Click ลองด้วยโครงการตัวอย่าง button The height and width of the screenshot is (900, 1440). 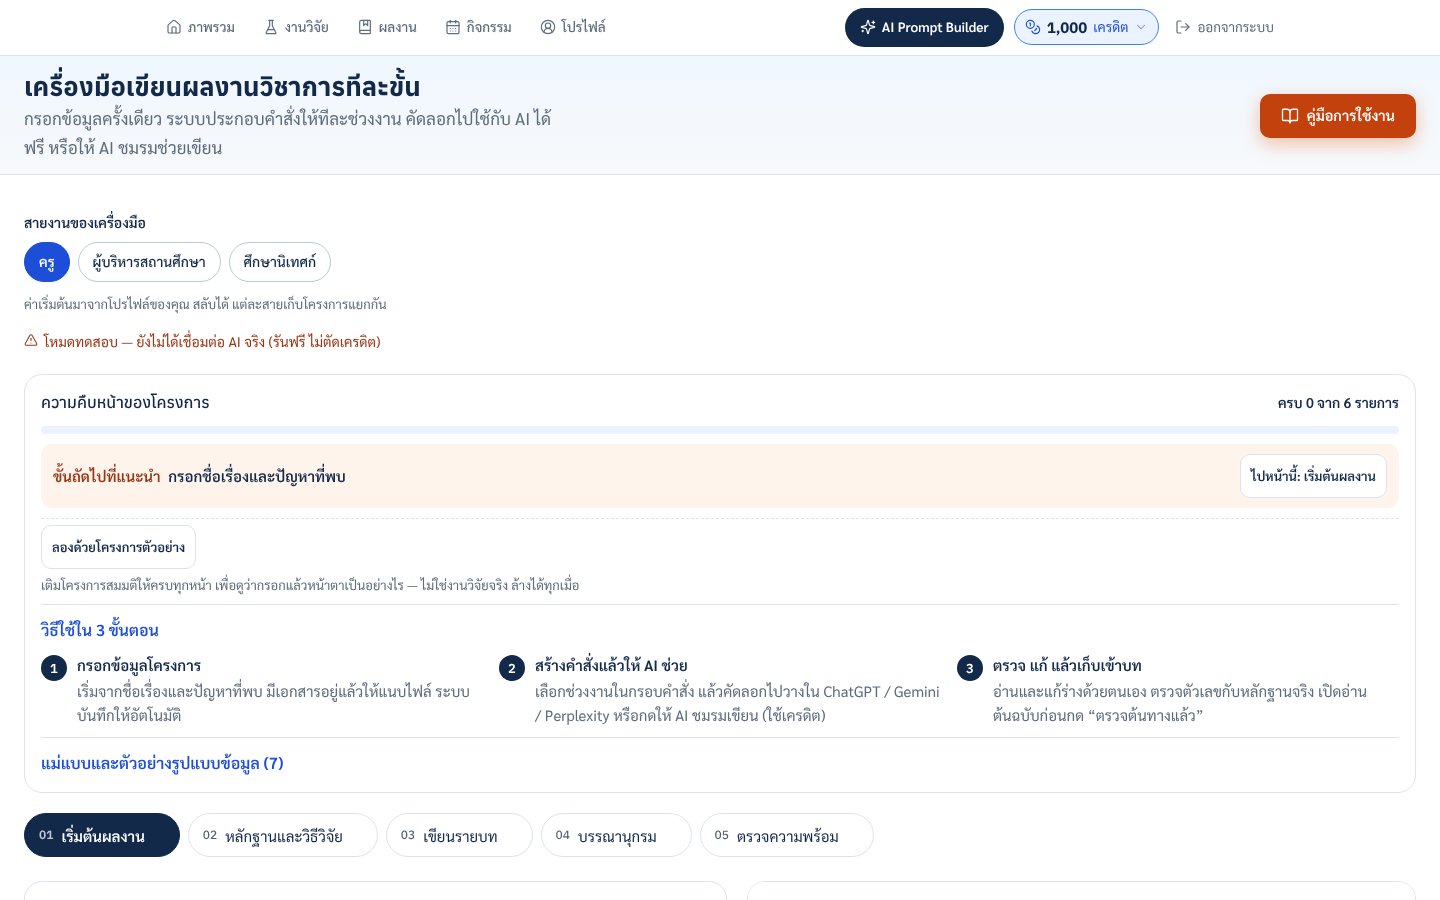[x=118, y=547]
